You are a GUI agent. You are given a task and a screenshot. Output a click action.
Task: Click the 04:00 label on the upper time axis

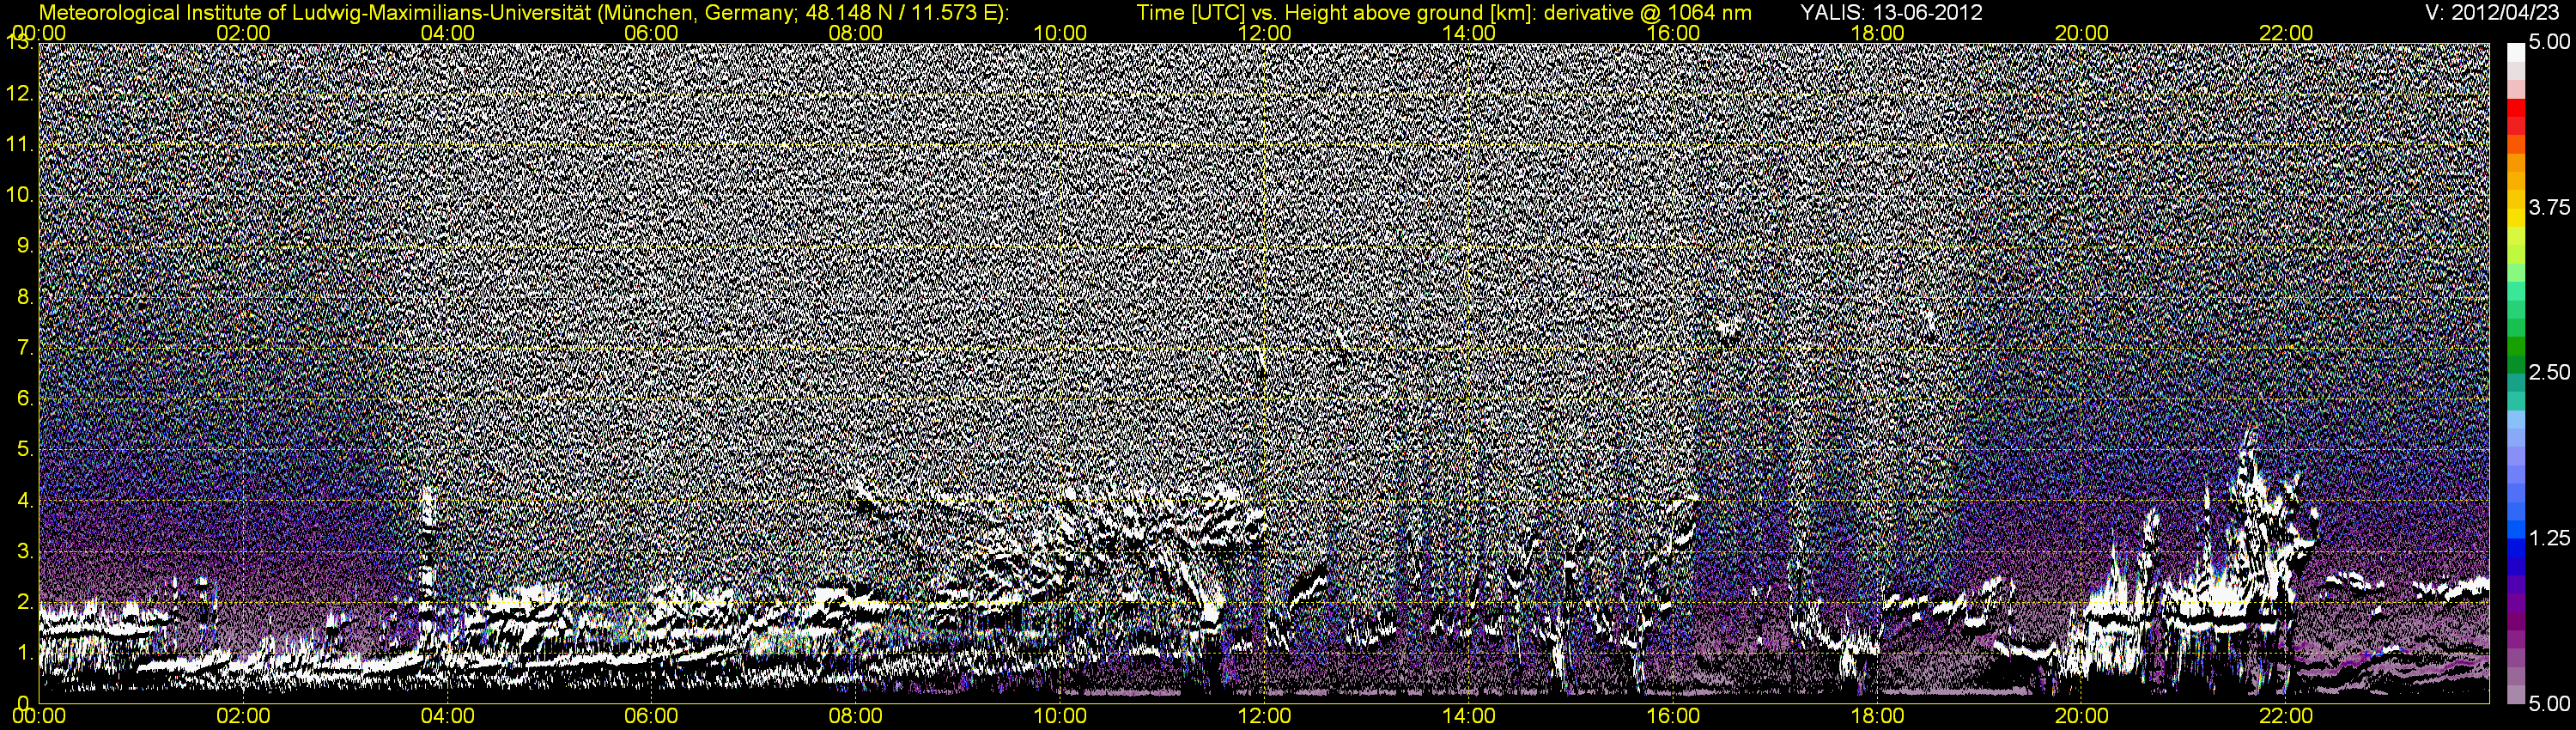[447, 33]
